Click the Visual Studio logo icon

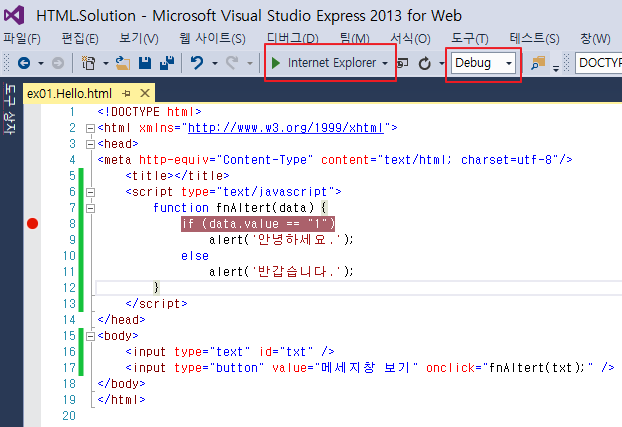click(14, 15)
